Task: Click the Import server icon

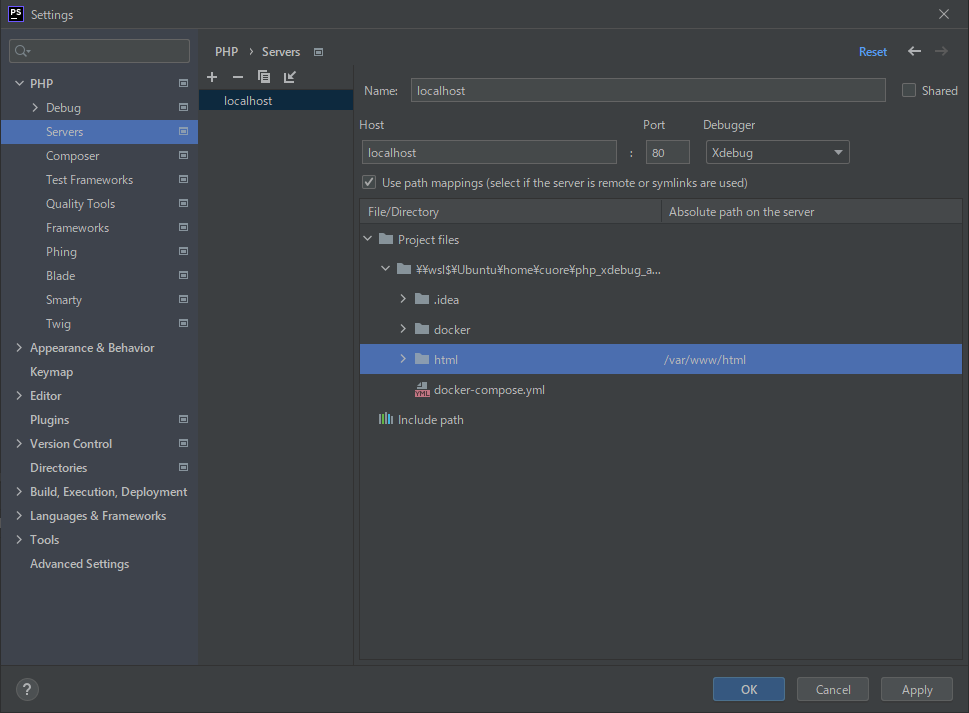Action: [x=290, y=77]
